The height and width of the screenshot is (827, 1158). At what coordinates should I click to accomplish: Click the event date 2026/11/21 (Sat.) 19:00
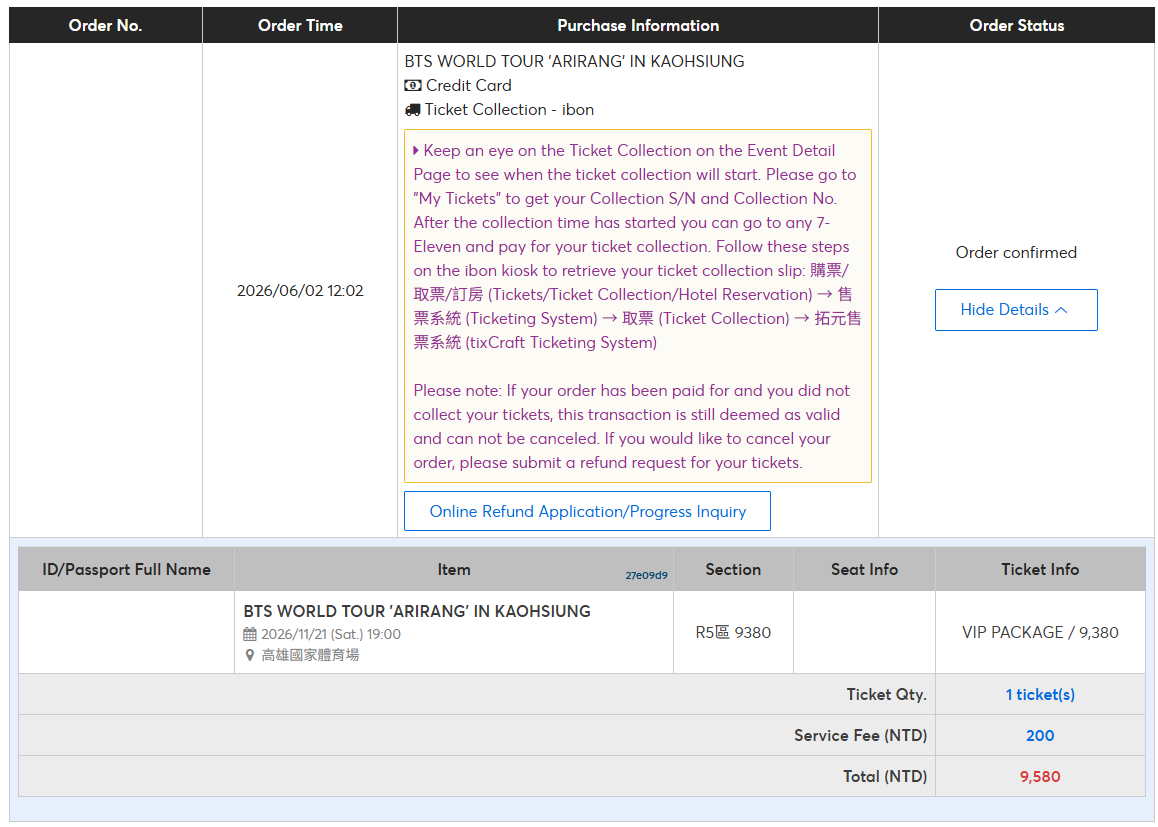331,634
